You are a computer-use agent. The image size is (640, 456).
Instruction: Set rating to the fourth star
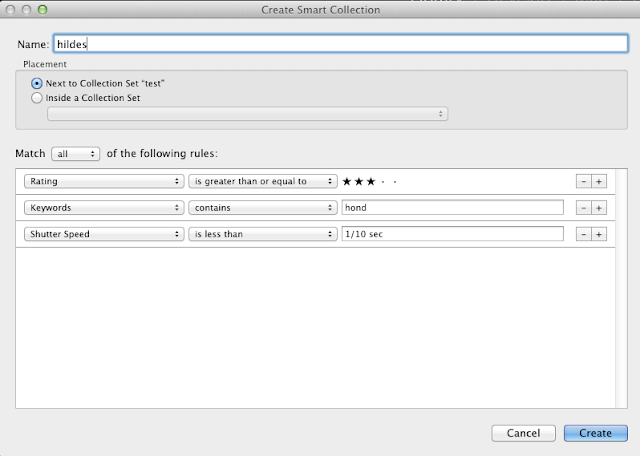click(x=382, y=182)
